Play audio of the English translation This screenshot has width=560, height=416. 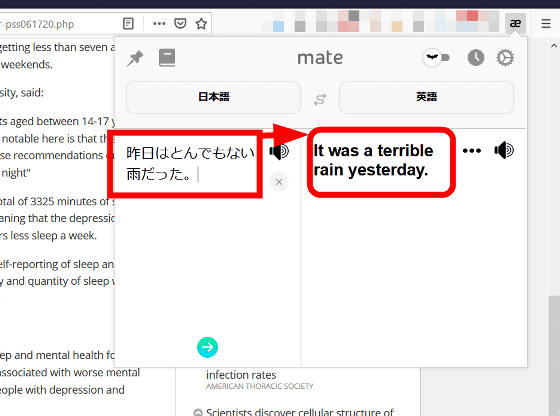pyautogui.click(x=504, y=150)
